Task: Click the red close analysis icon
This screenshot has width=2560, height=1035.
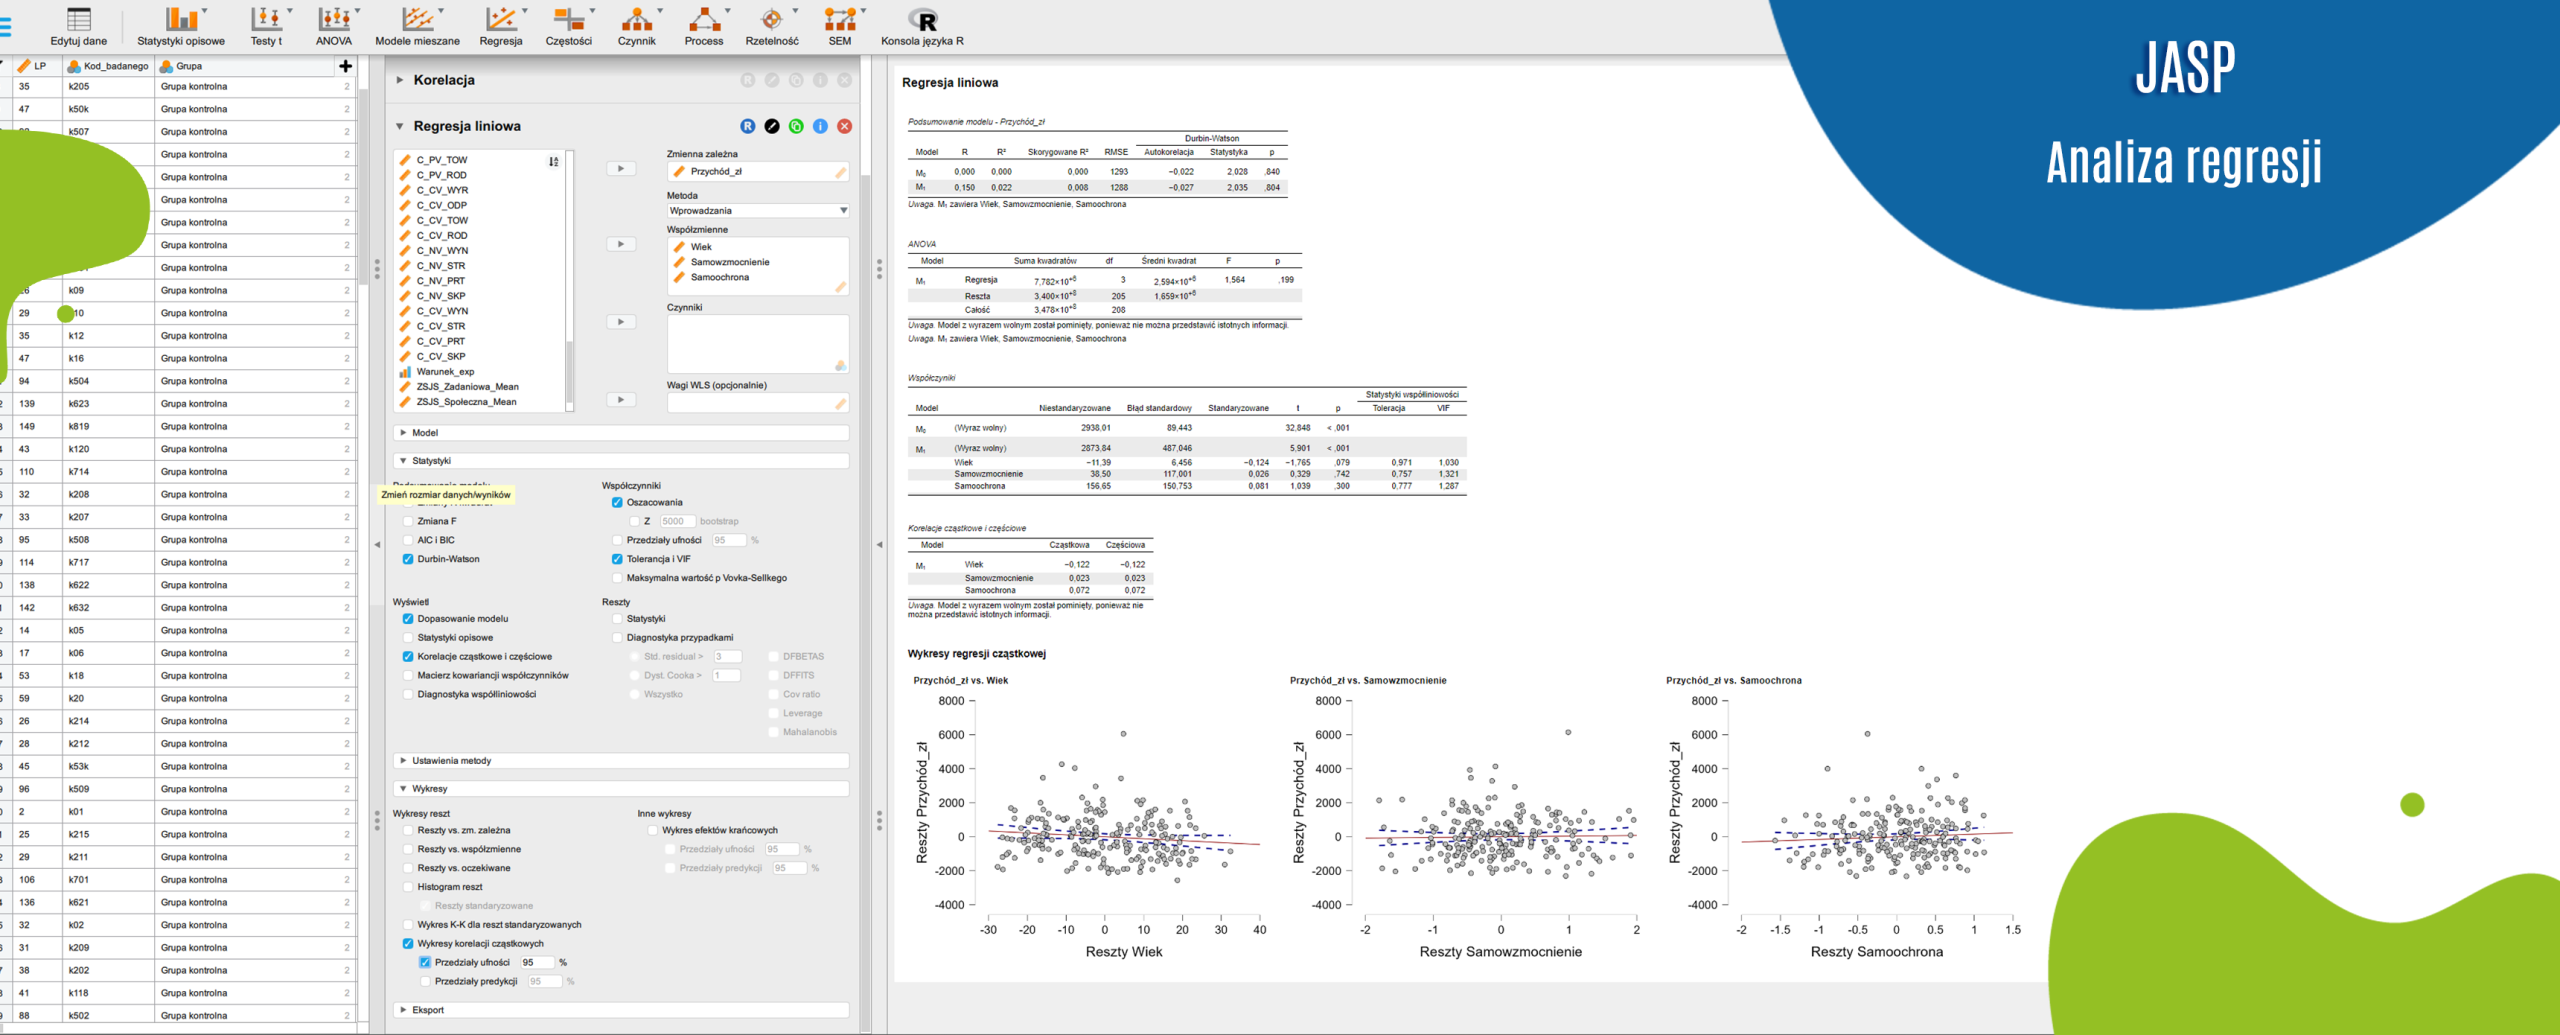Action: tap(845, 126)
